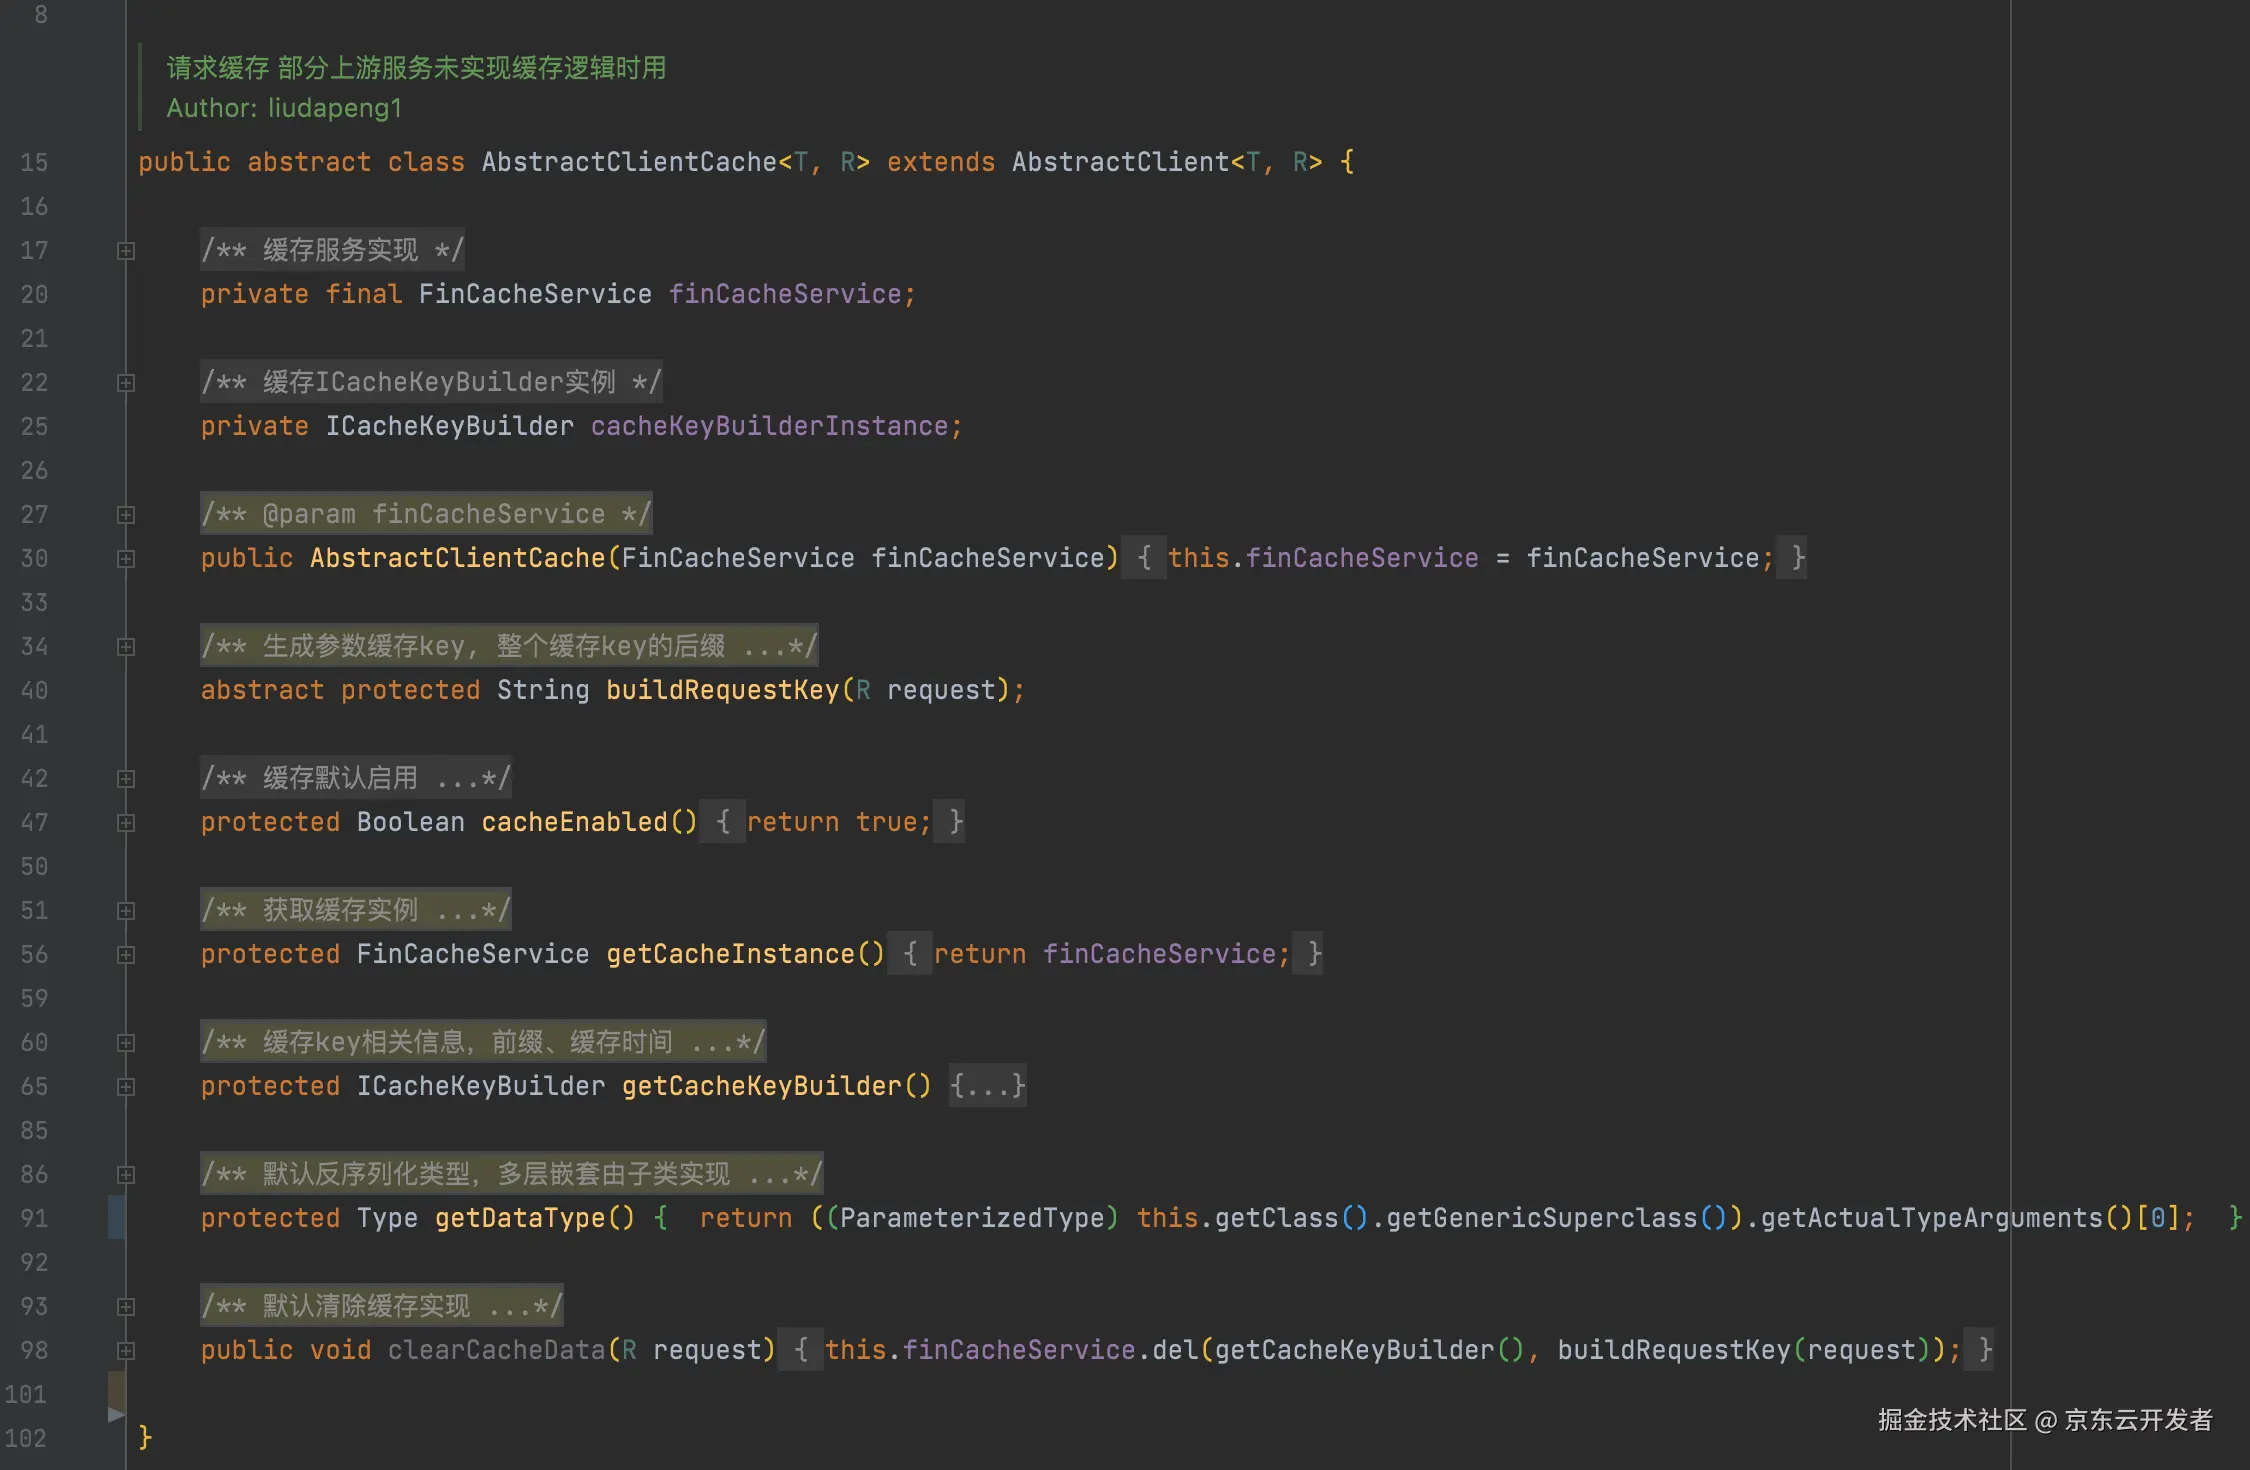The height and width of the screenshot is (1470, 2250).
Task: Toggle fold icon for clearCacheData method
Action: click(x=126, y=1351)
